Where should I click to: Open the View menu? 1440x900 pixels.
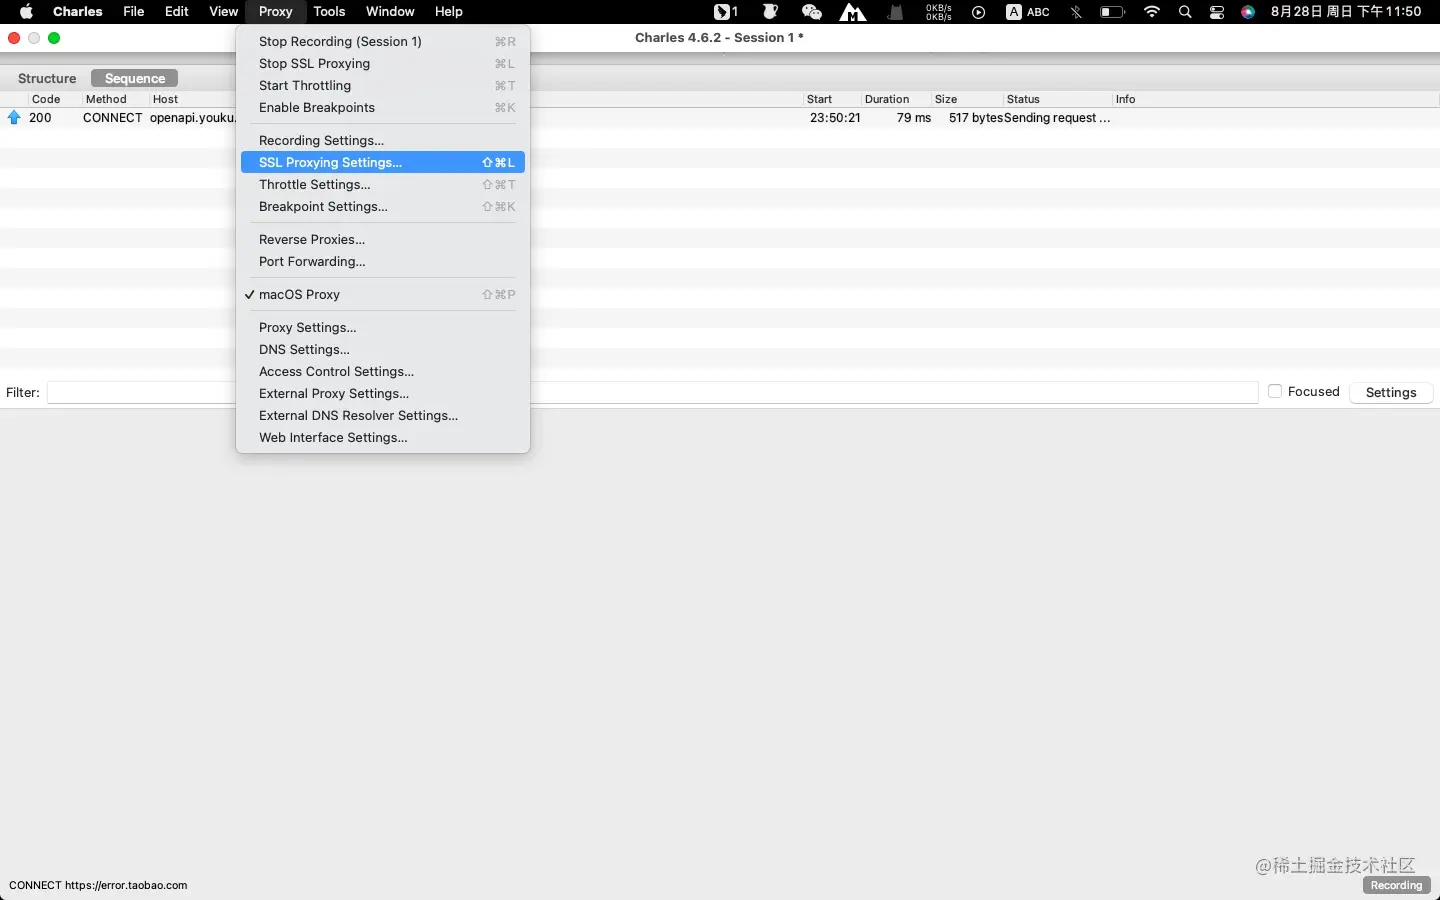223,12
